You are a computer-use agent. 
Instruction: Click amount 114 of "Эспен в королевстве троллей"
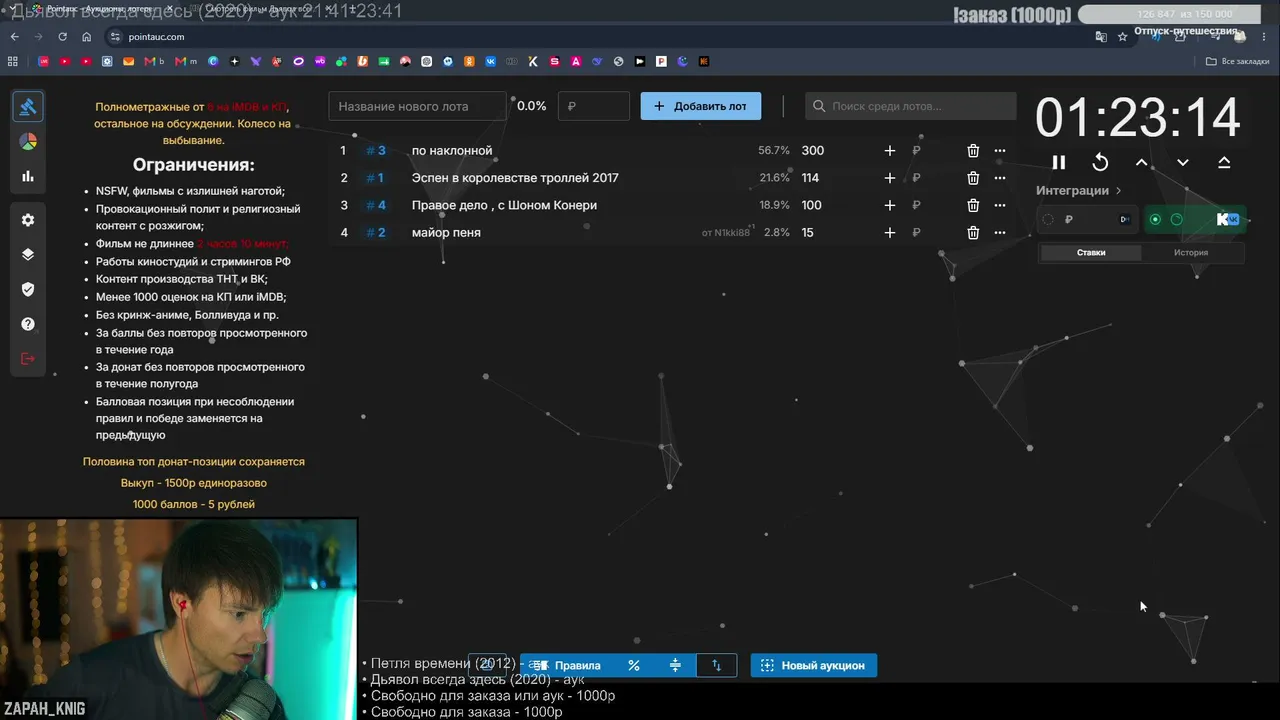(x=810, y=178)
